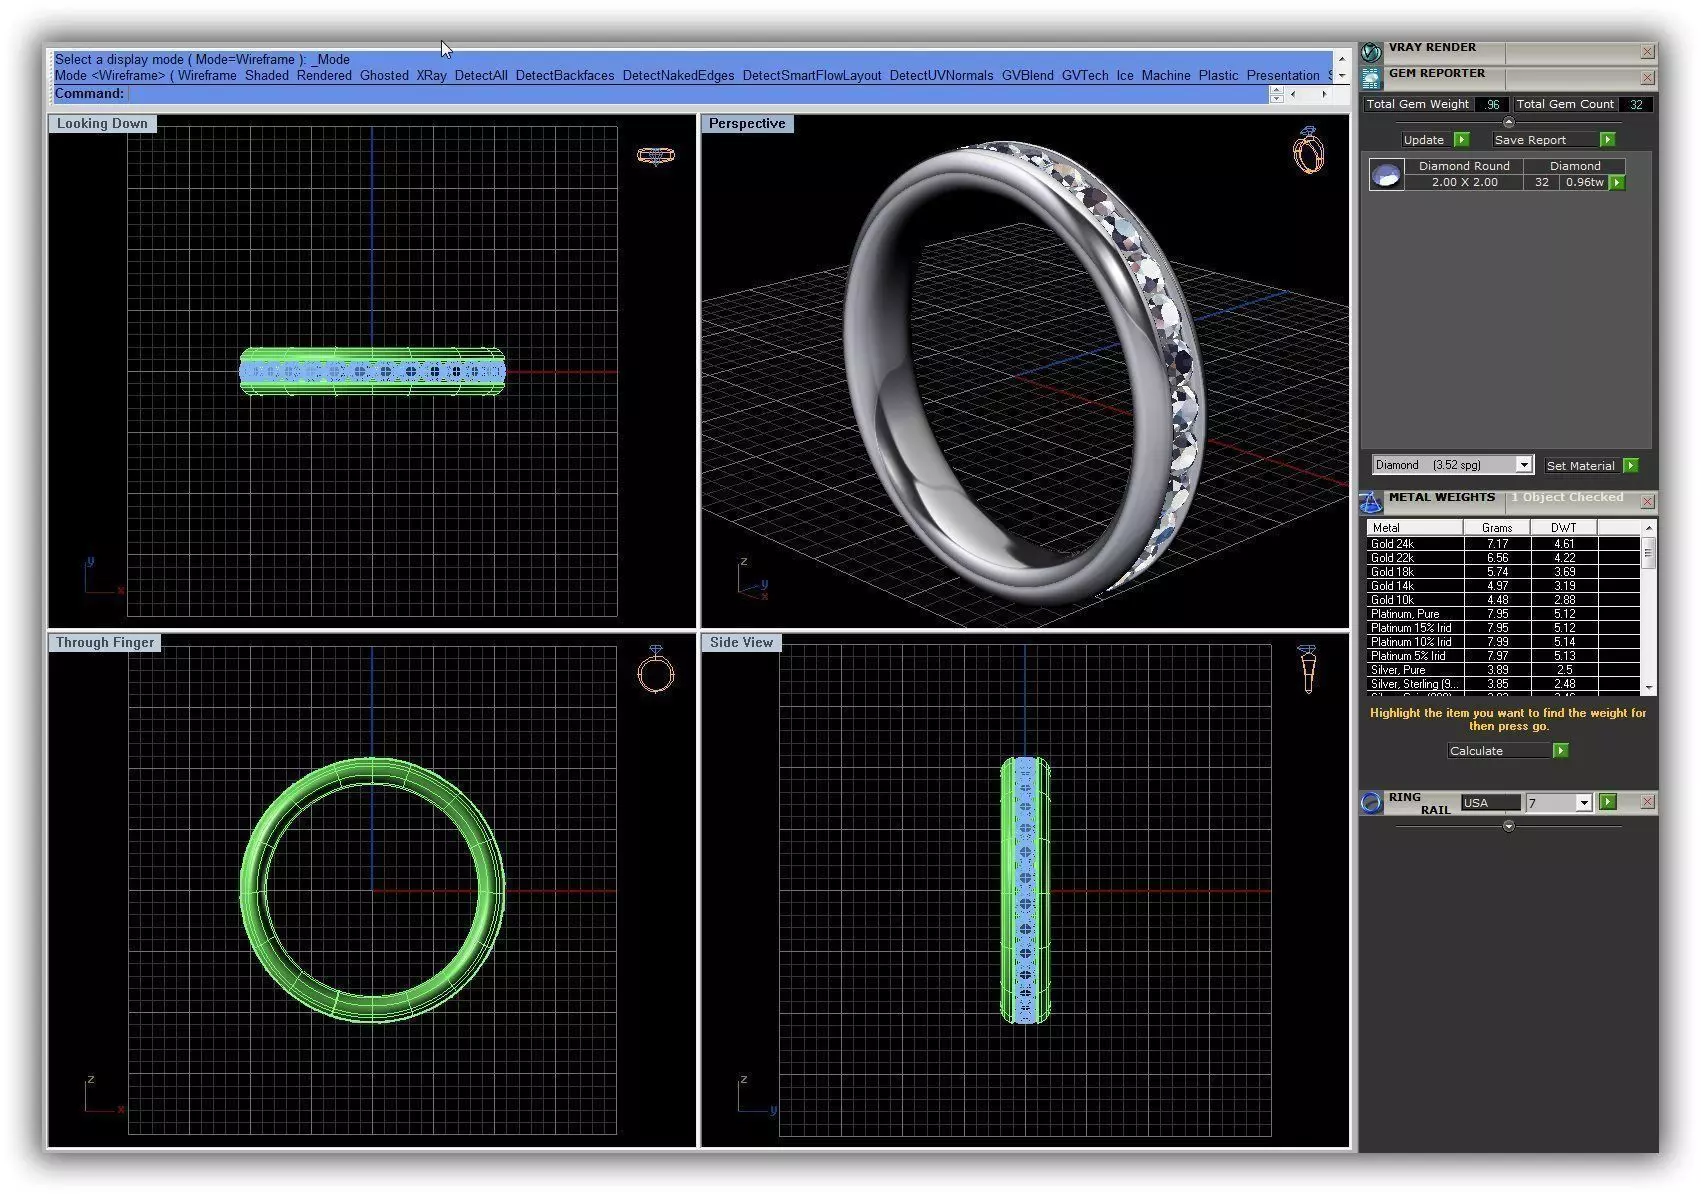Close the Metal Weights panel
Screen dimensions: 1701x1195
pyautogui.click(x=1647, y=501)
